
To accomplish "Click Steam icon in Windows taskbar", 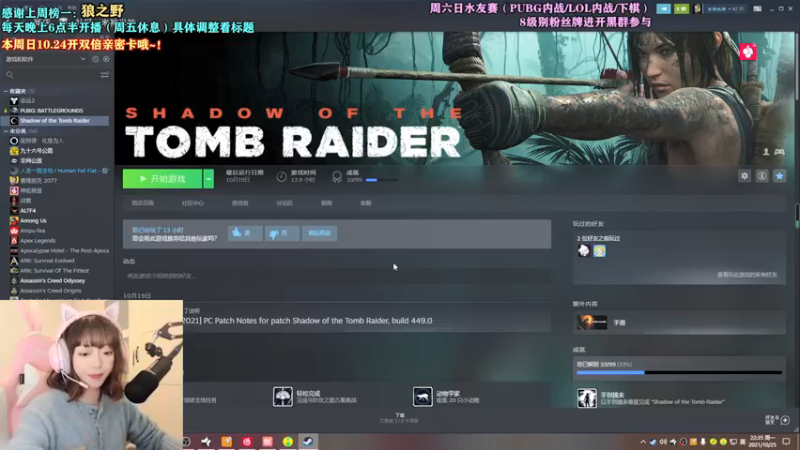I will coord(308,442).
